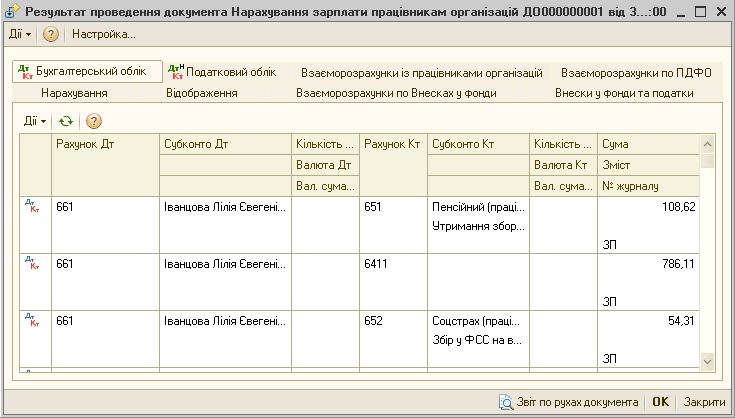Click the Субконто Дт column header
This screenshot has width=735, height=418.
click(x=225, y=144)
